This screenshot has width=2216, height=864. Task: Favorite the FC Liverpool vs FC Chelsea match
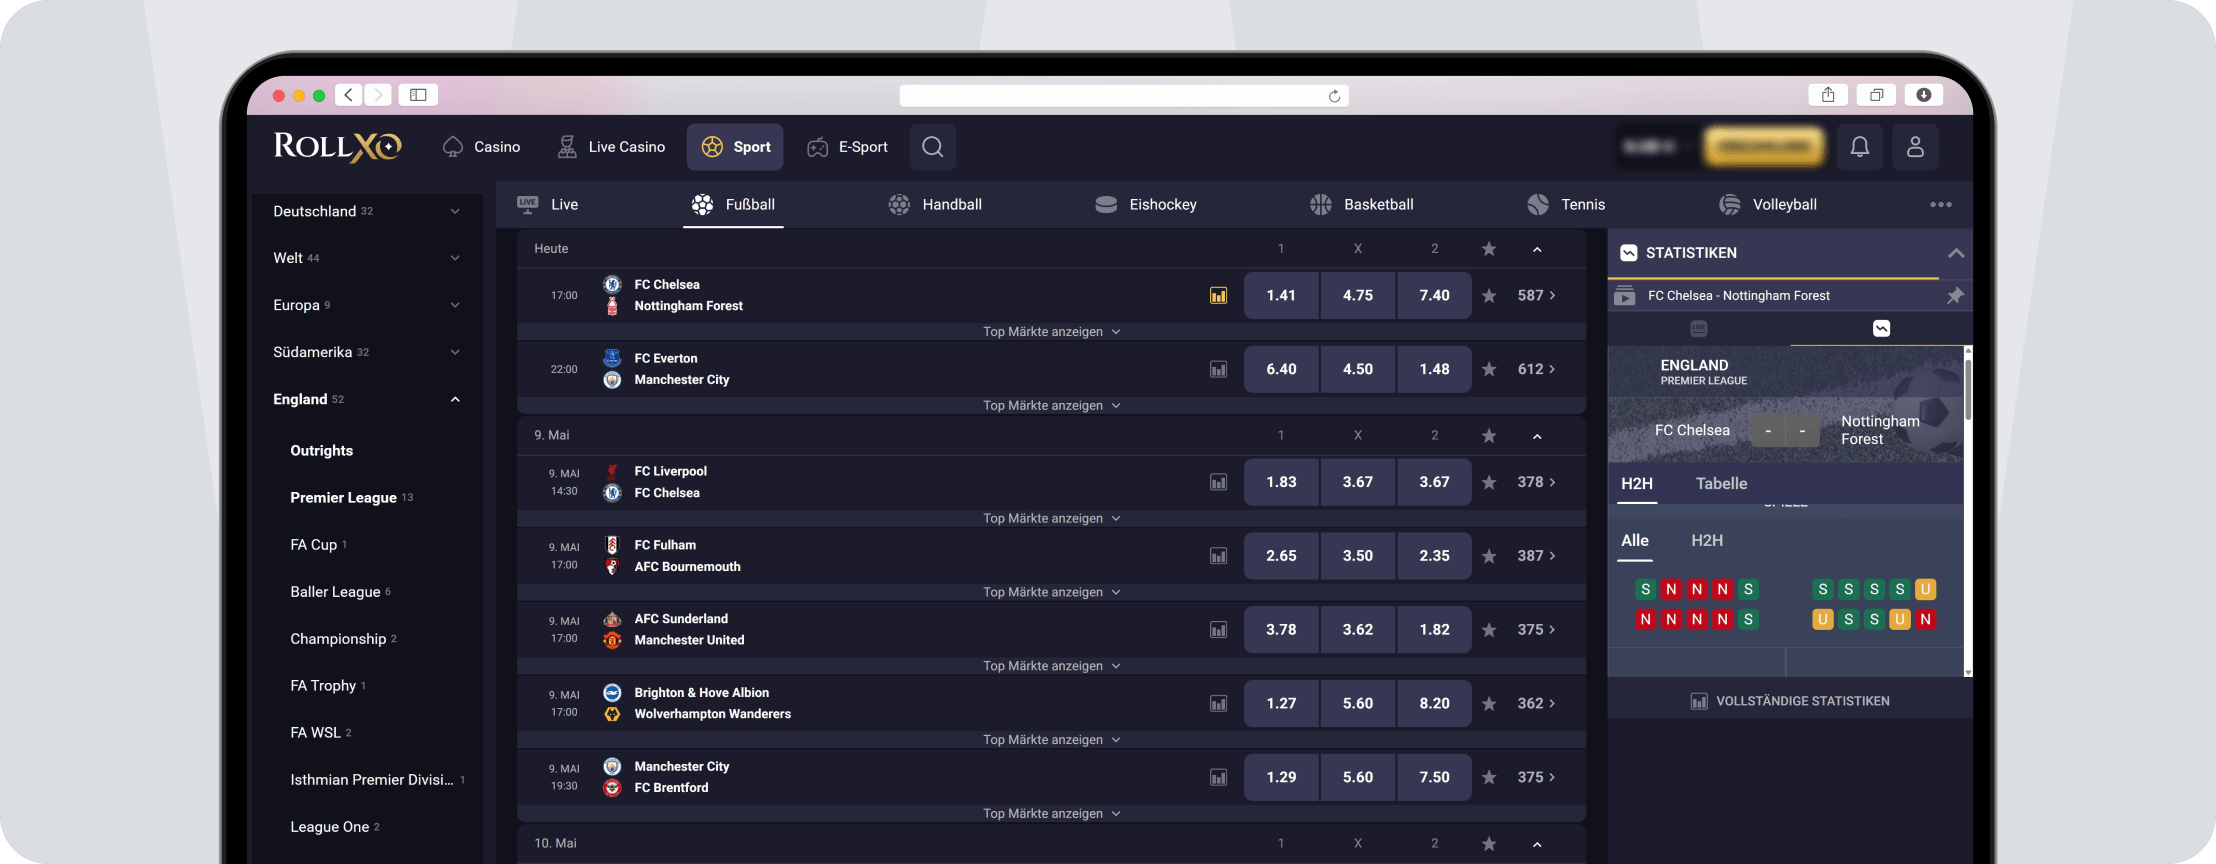click(1489, 482)
